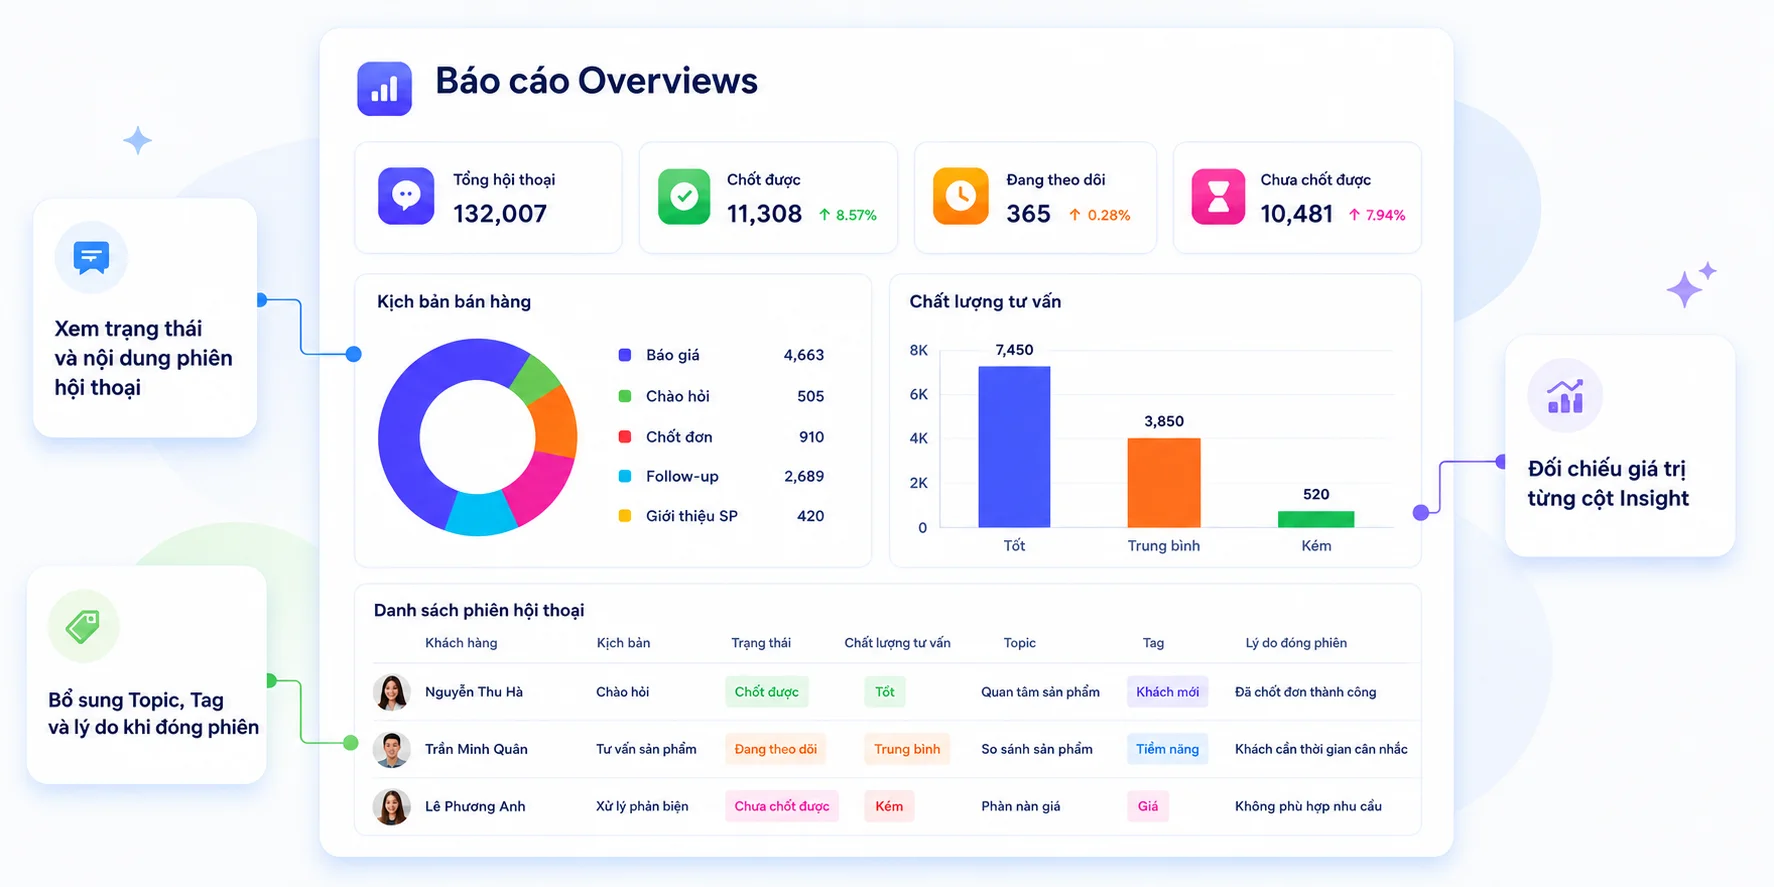Click the Xử lý phản biện script cell
The height and width of the screenshot is (887, 1774).
tap(642, 806)
